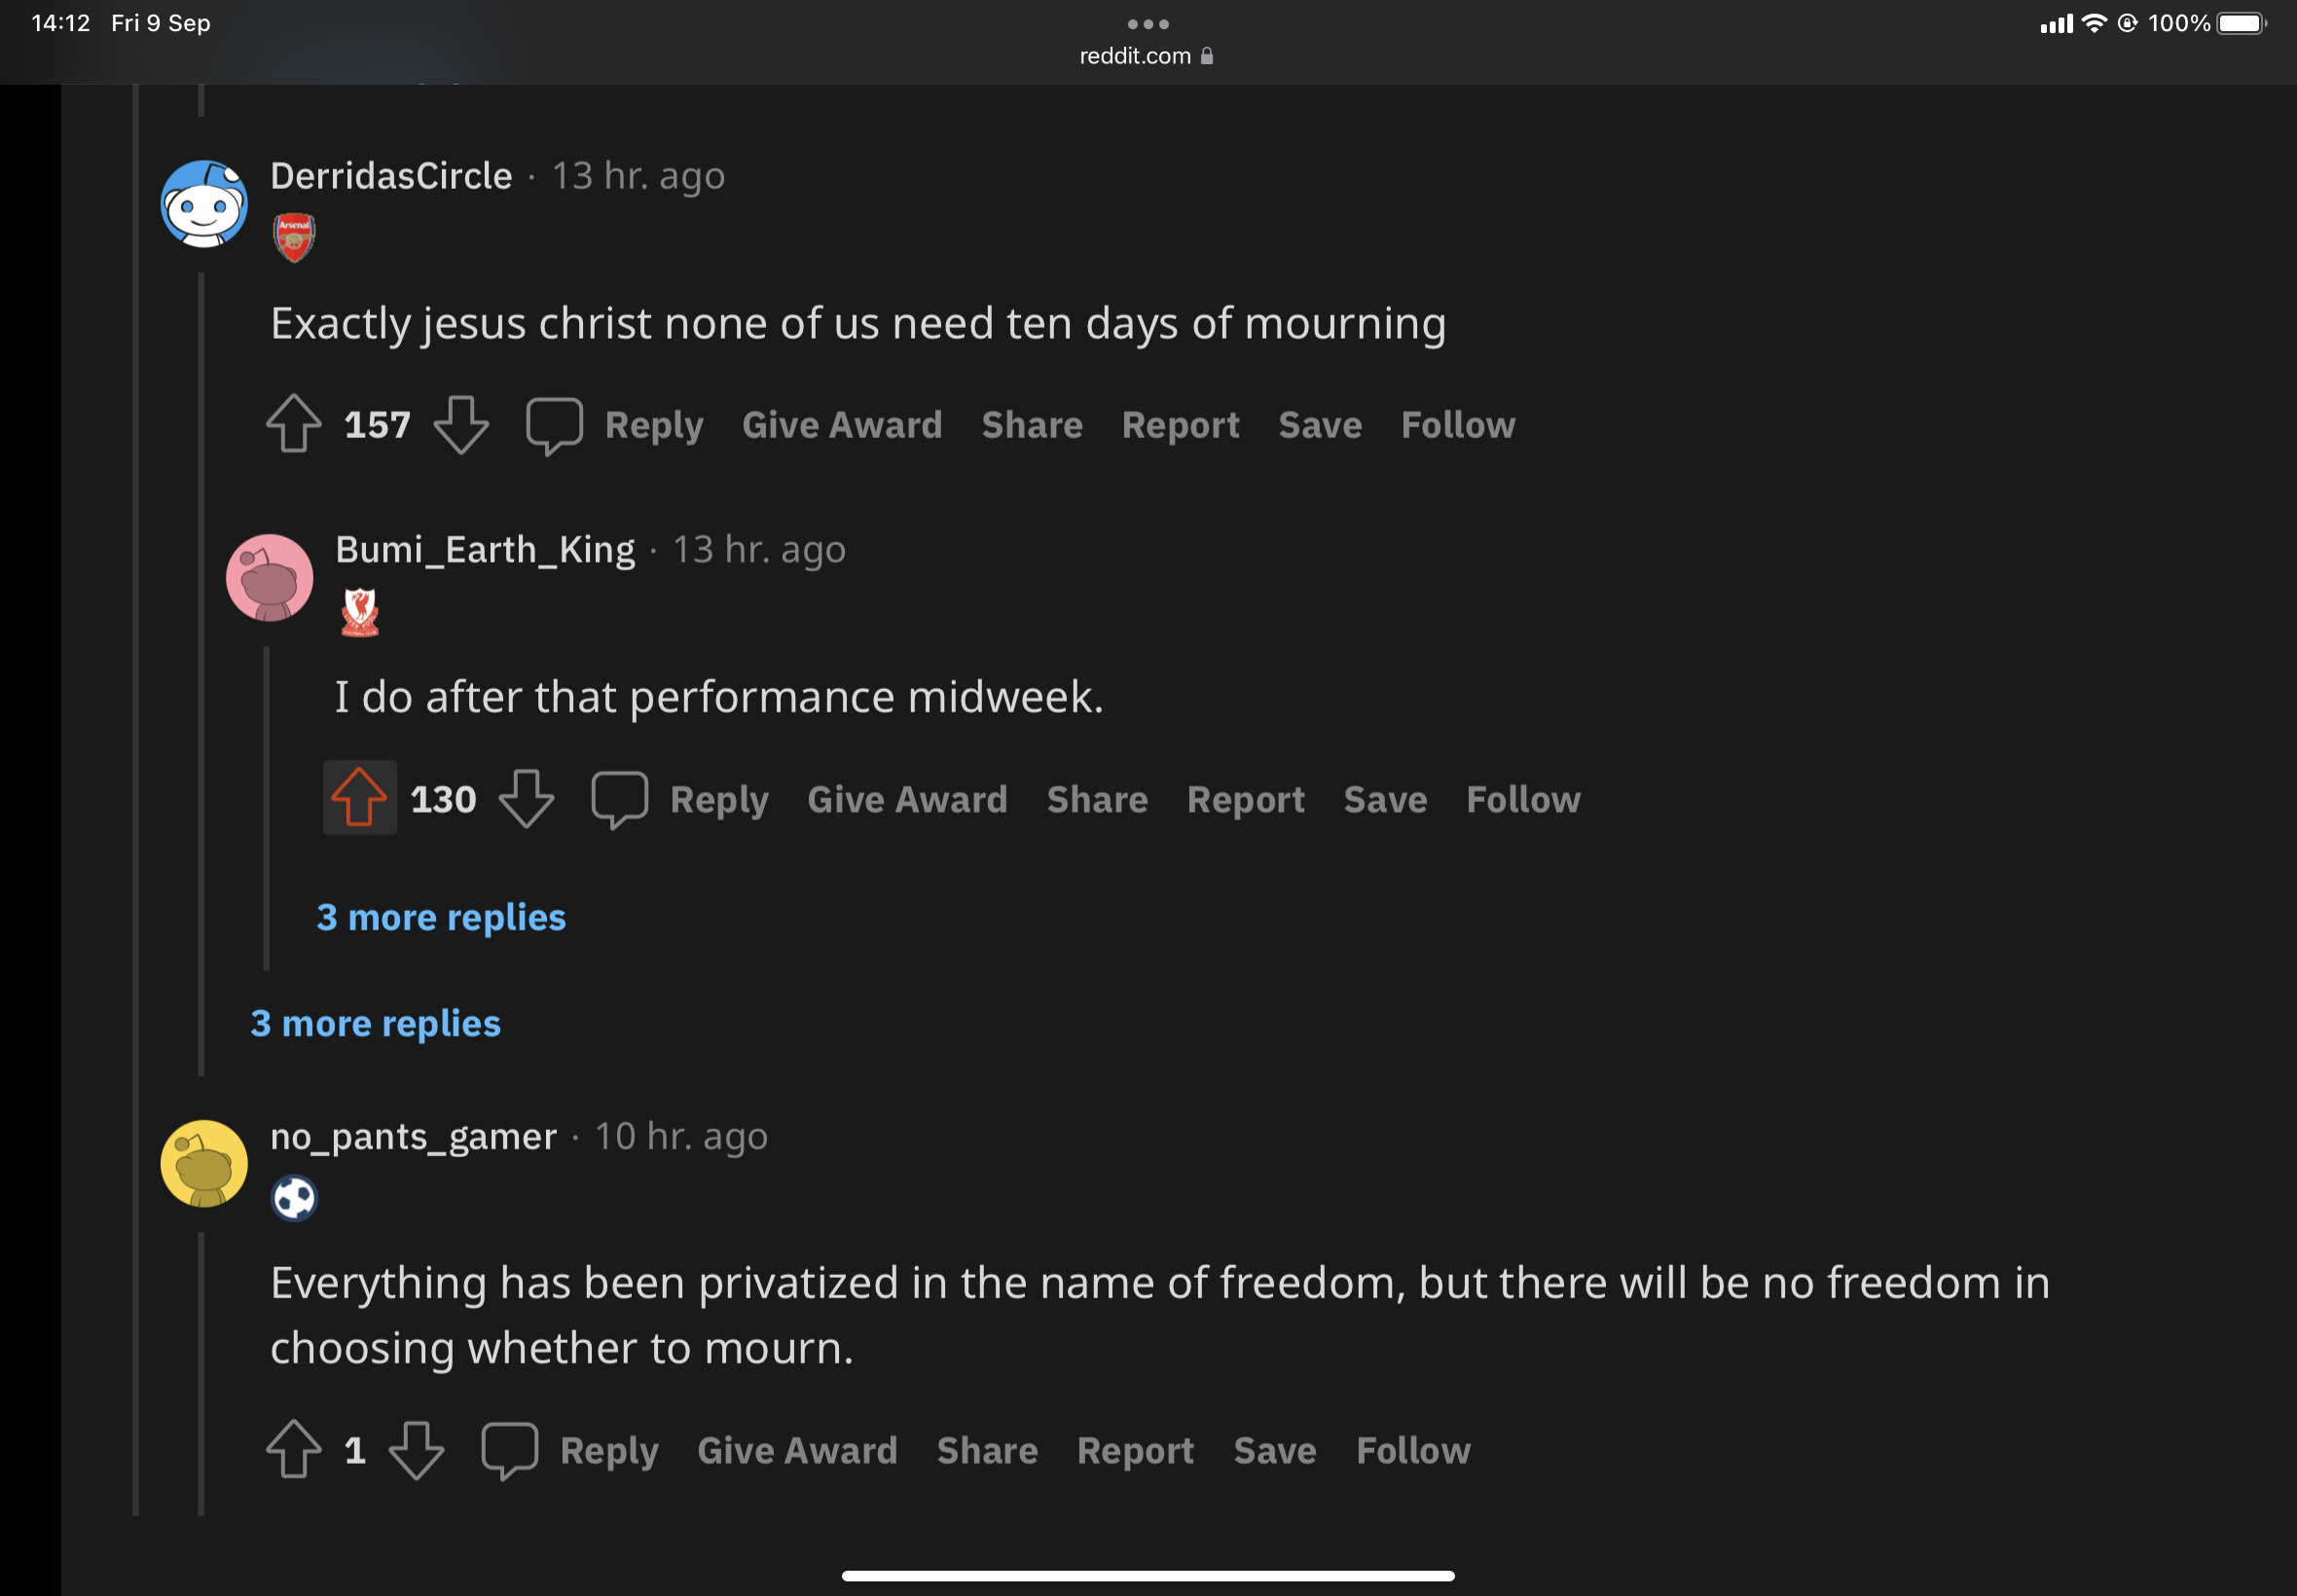Click no_pants_gamer's yellow avatar
The width and height of the screenshot is (2297, 1596).
click(x=204, y=1164)
